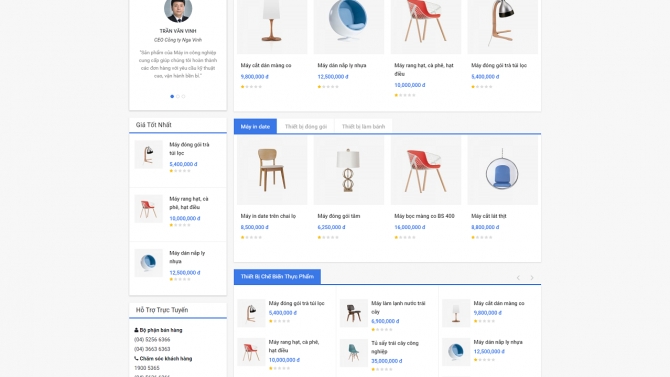This screenshot has height=377, width=670.
Task: Open Máy rang hạt, cà phê, hạt điều bottom section
Action: pos(294,346)
